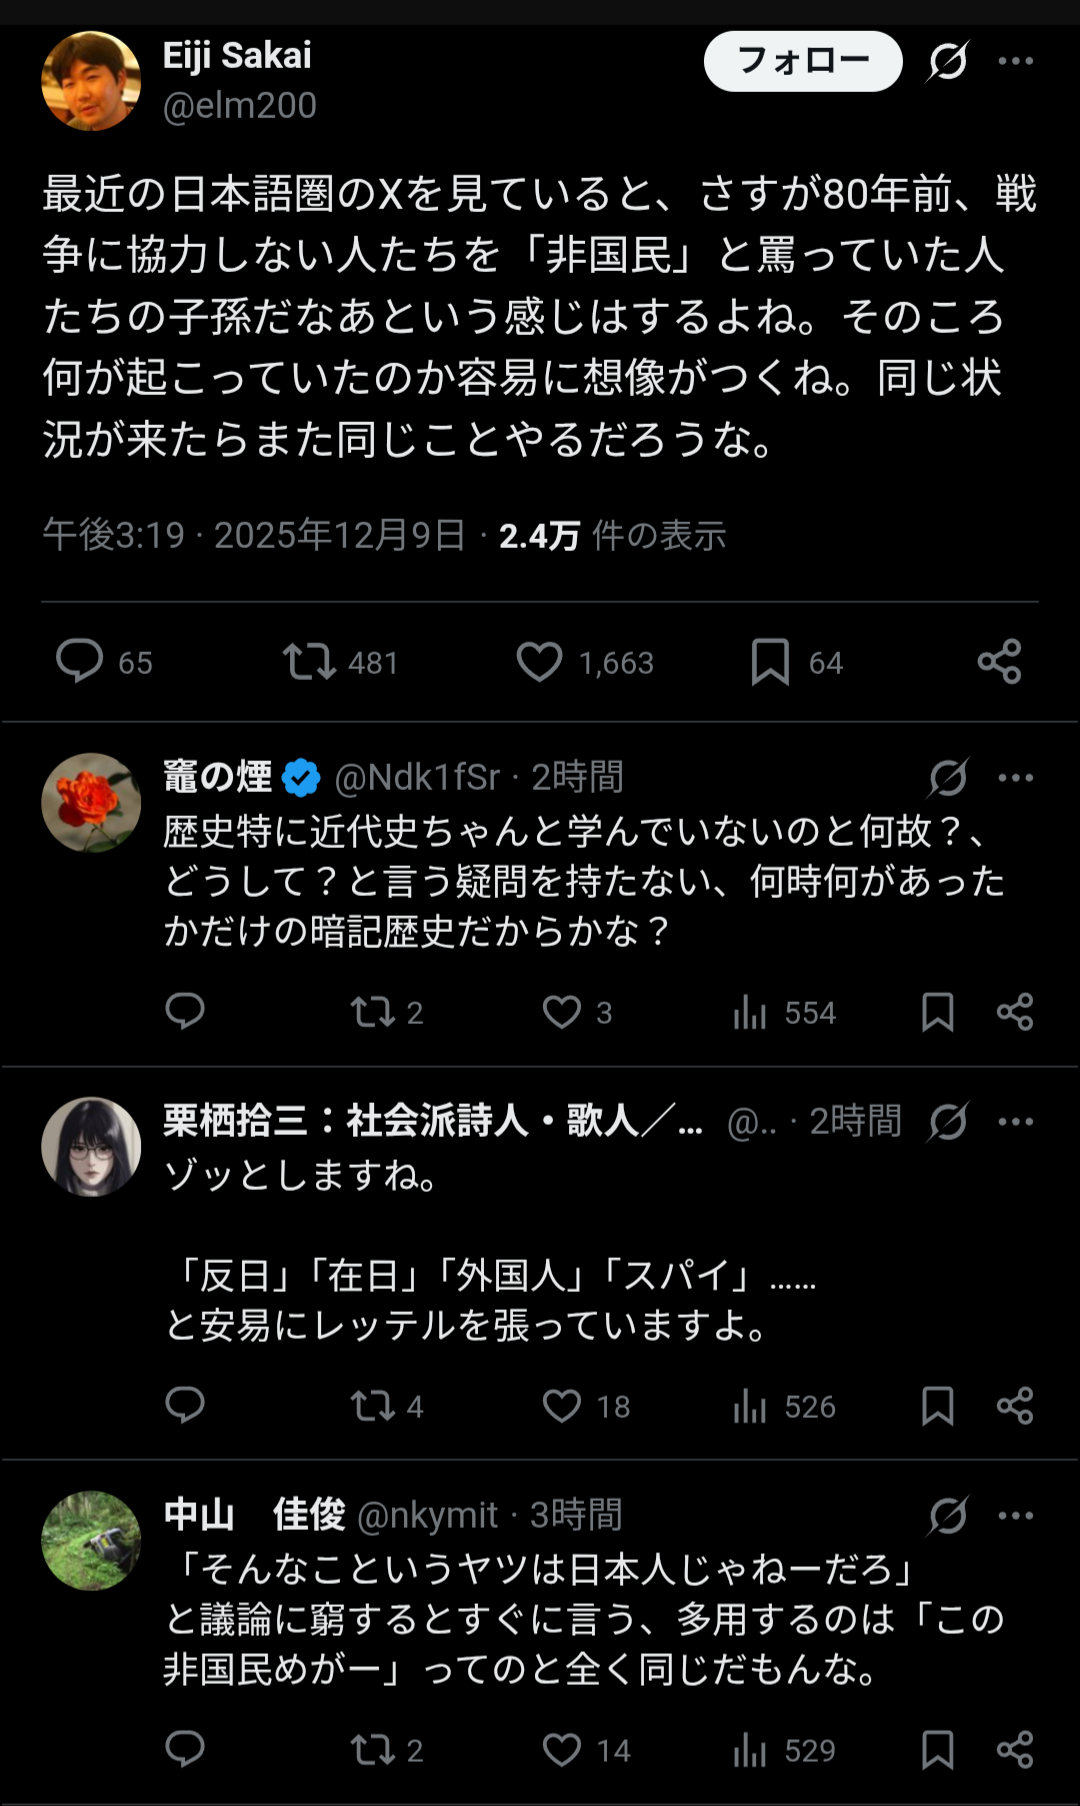Open more options on 竈の煙's reply

pyautogui.click(x=1015, y=777)
